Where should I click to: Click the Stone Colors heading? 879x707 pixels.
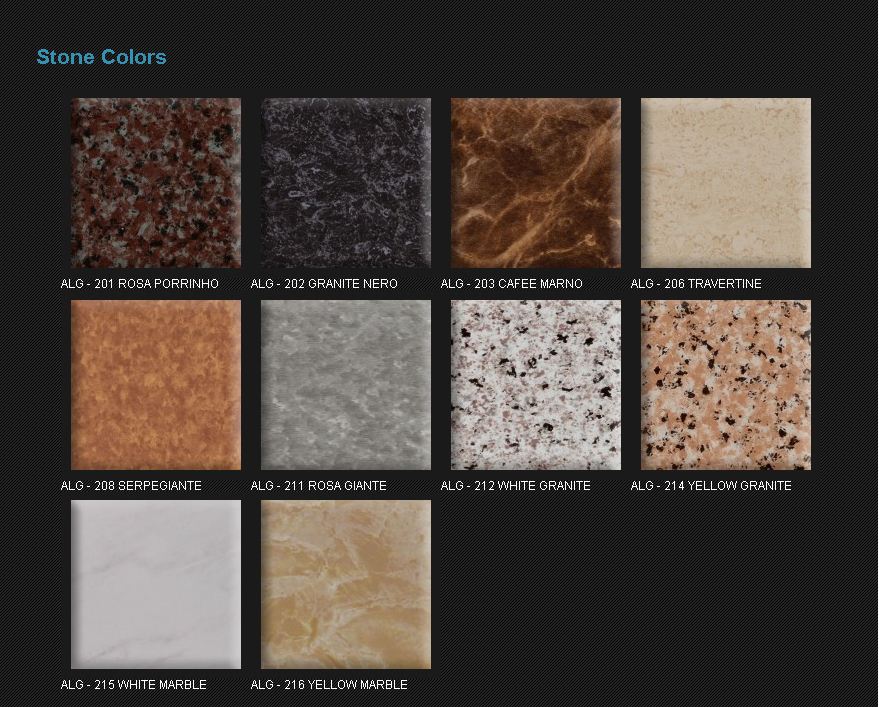(101, 57)
